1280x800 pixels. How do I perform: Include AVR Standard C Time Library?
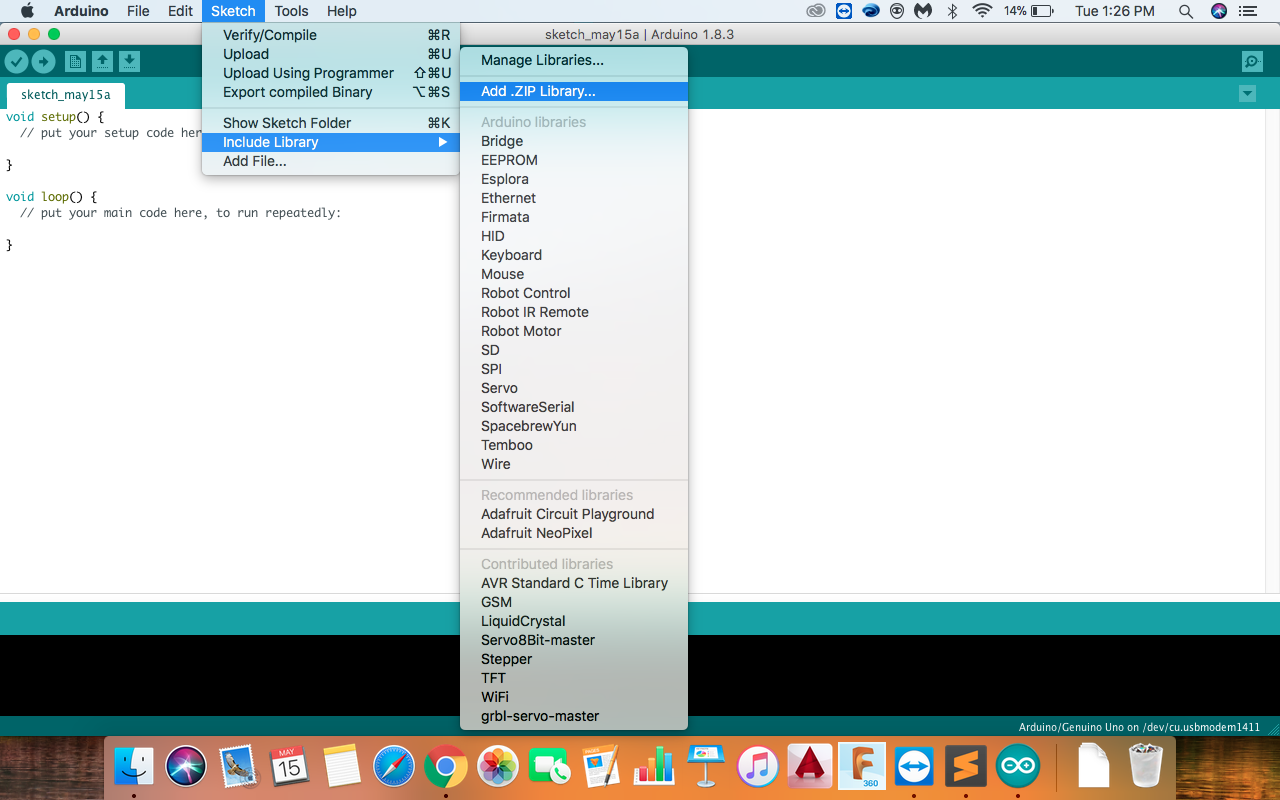click(x=574, y=583)
